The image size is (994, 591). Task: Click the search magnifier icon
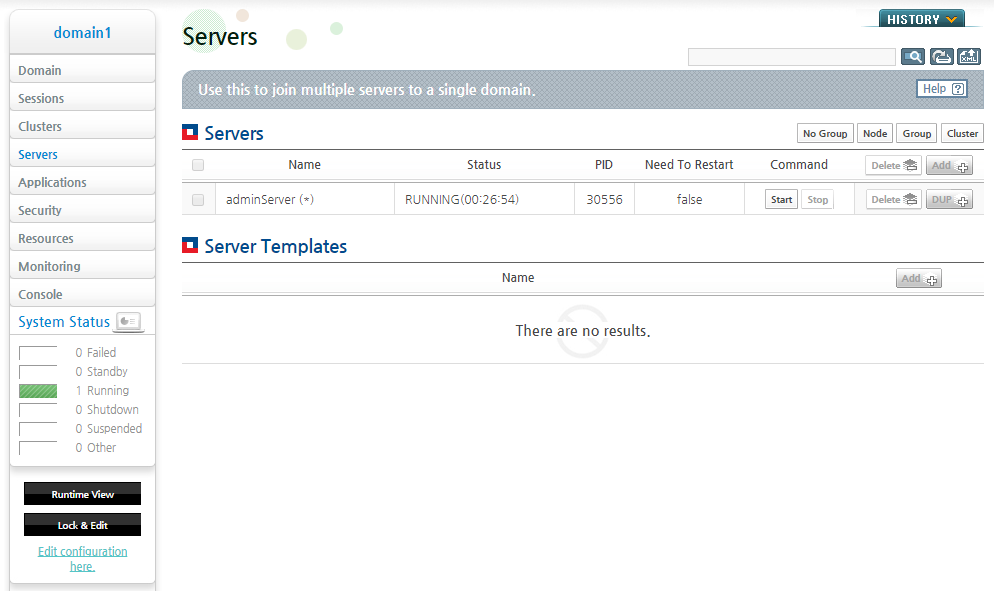(x=913, y=57)
